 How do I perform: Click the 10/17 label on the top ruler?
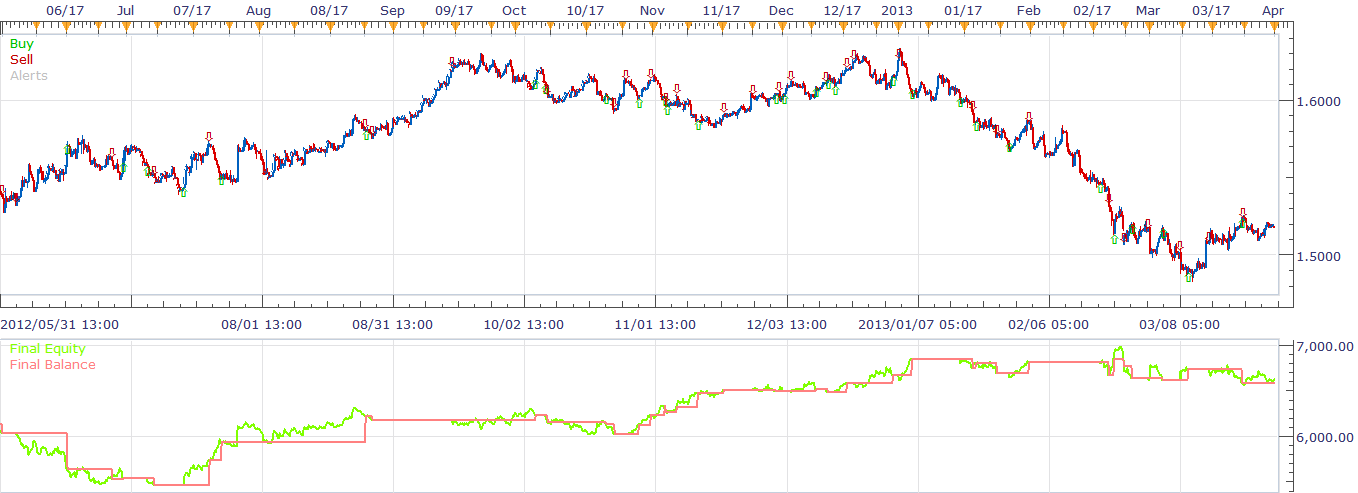click(x=586, y=9)
